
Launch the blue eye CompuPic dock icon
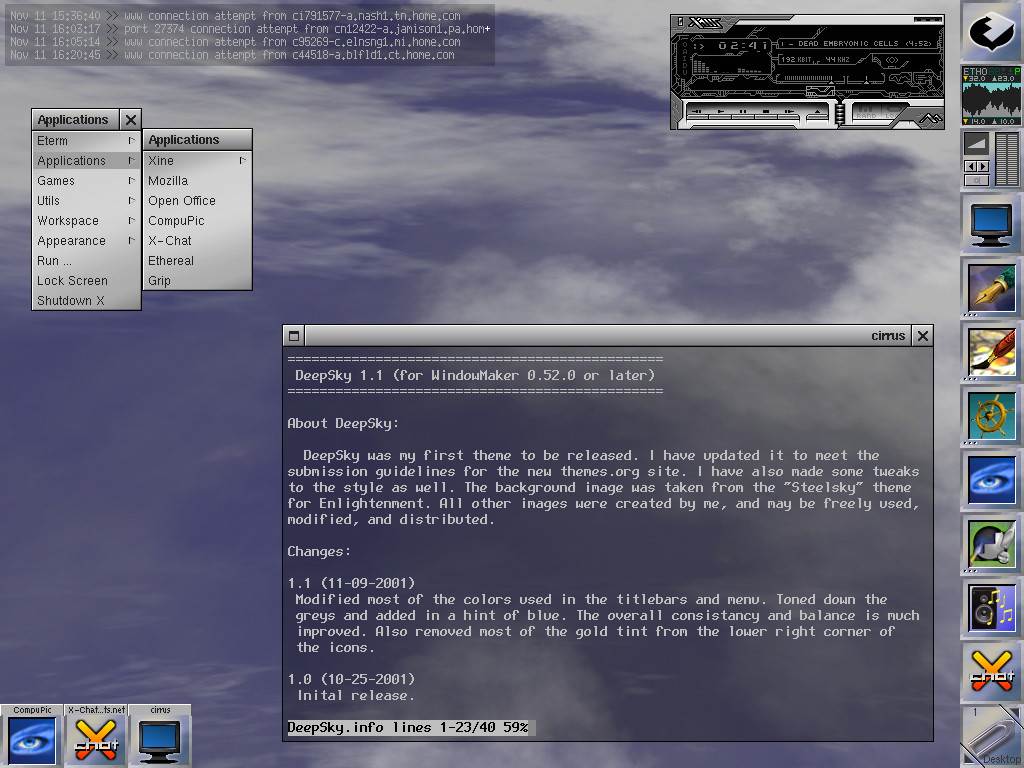[991, 479]
